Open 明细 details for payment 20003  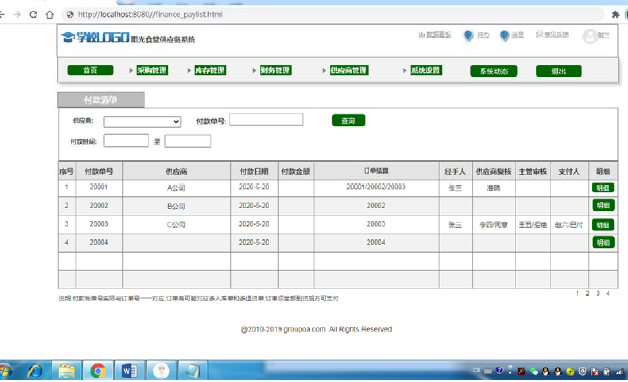point(603,225)
